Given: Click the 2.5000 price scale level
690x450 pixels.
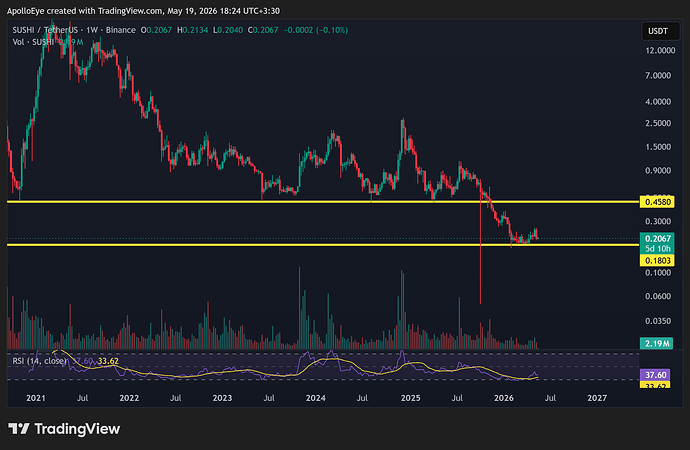Looking at the screenshot, I should coord(658,123).
